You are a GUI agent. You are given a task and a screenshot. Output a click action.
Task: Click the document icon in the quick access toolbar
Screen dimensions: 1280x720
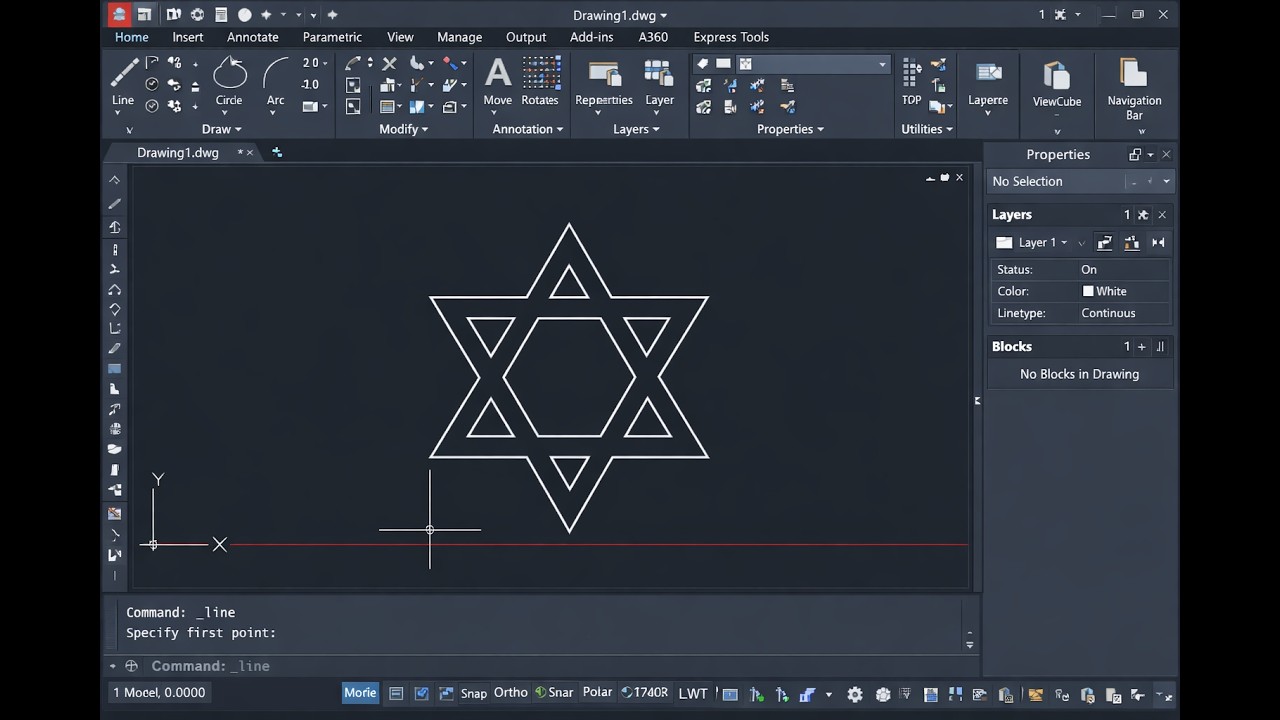[x=221, y=14]
